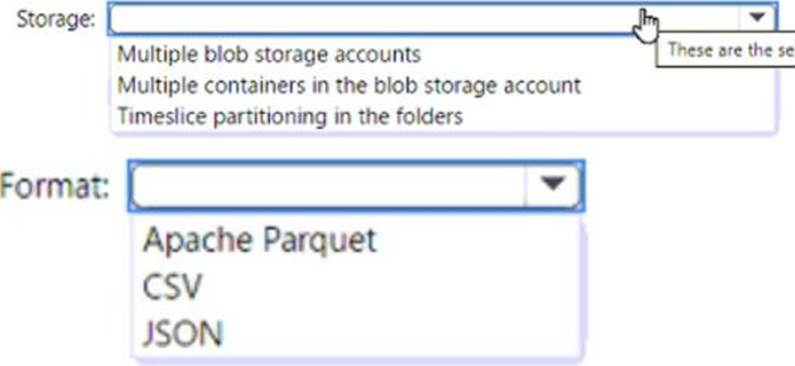Select Apache Parquet format
The width and height of the screenshot is (795, 366).
pos(260,240)
